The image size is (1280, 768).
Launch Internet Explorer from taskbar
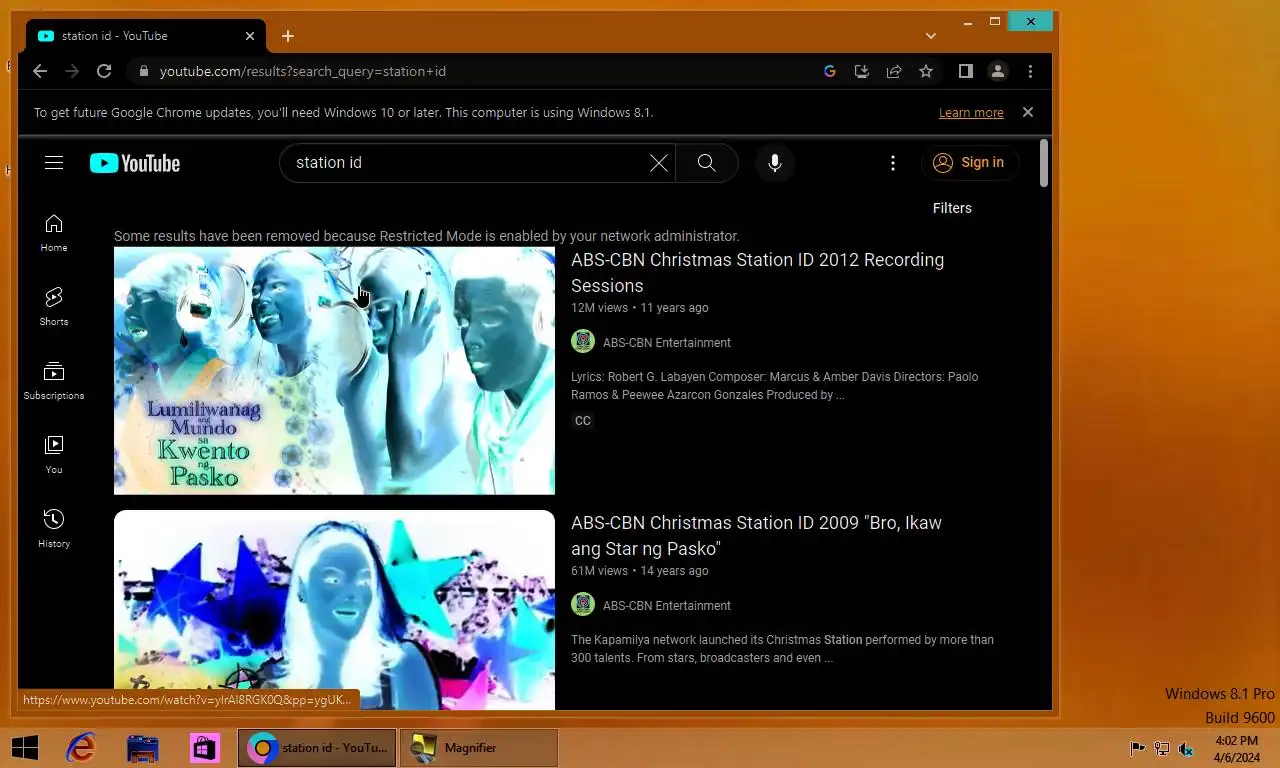pos(81,747)
